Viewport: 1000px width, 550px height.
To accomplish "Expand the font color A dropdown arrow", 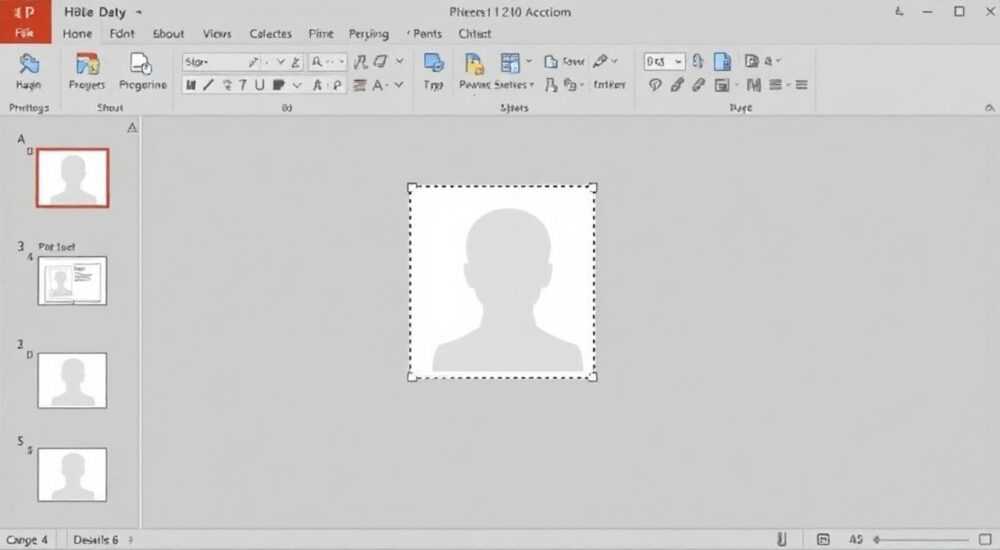I will click(x=399, y=85).
